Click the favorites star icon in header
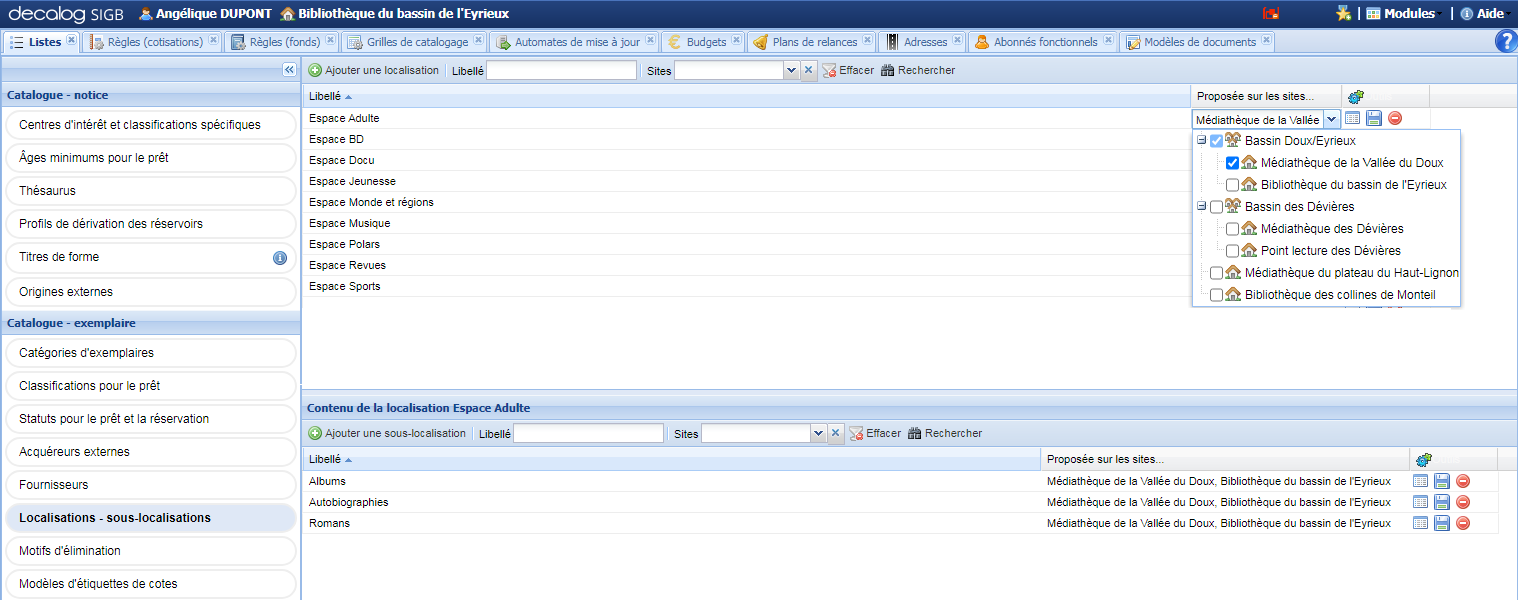This screenshot has height=600, width=1518. click(1343, 14)
